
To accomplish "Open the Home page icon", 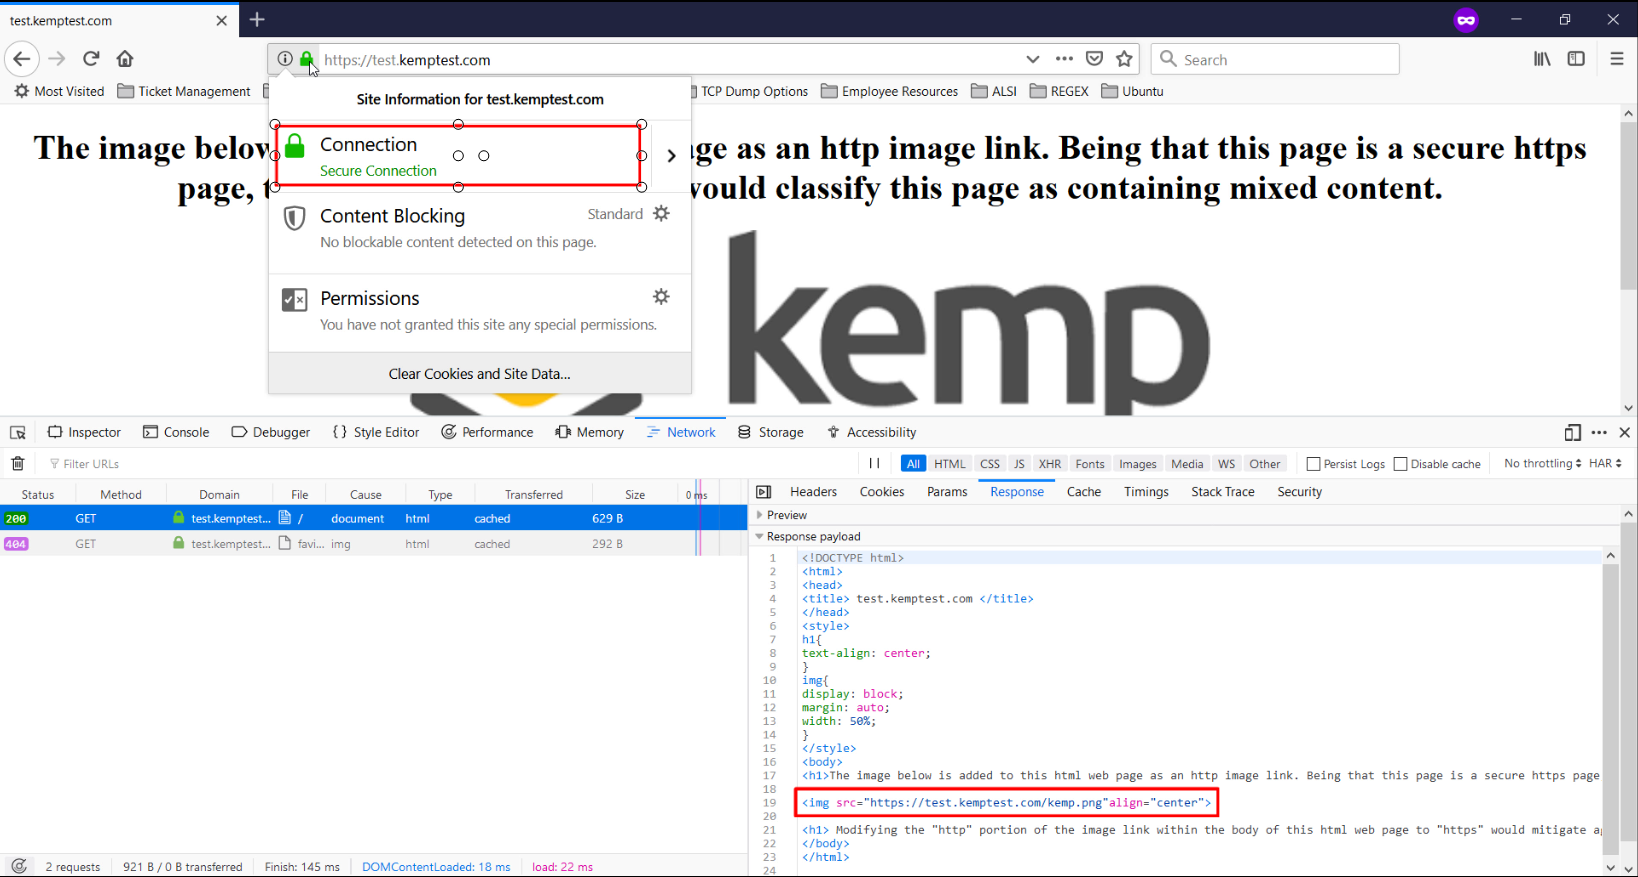I will pyautogui.click(x=125, y=59).
